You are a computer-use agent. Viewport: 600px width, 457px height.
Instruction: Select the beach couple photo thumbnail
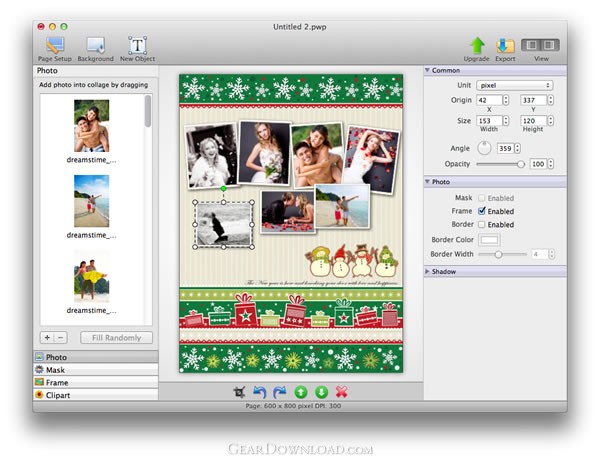click(91, 201)
